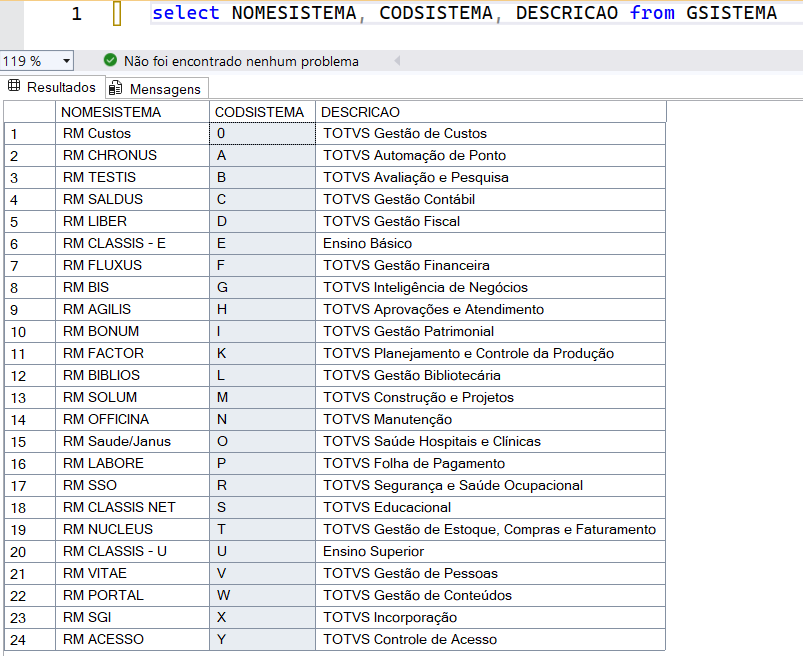
Task: Select the 'TOTVS Incorporação' cell
Action: [x=491, y=618]
